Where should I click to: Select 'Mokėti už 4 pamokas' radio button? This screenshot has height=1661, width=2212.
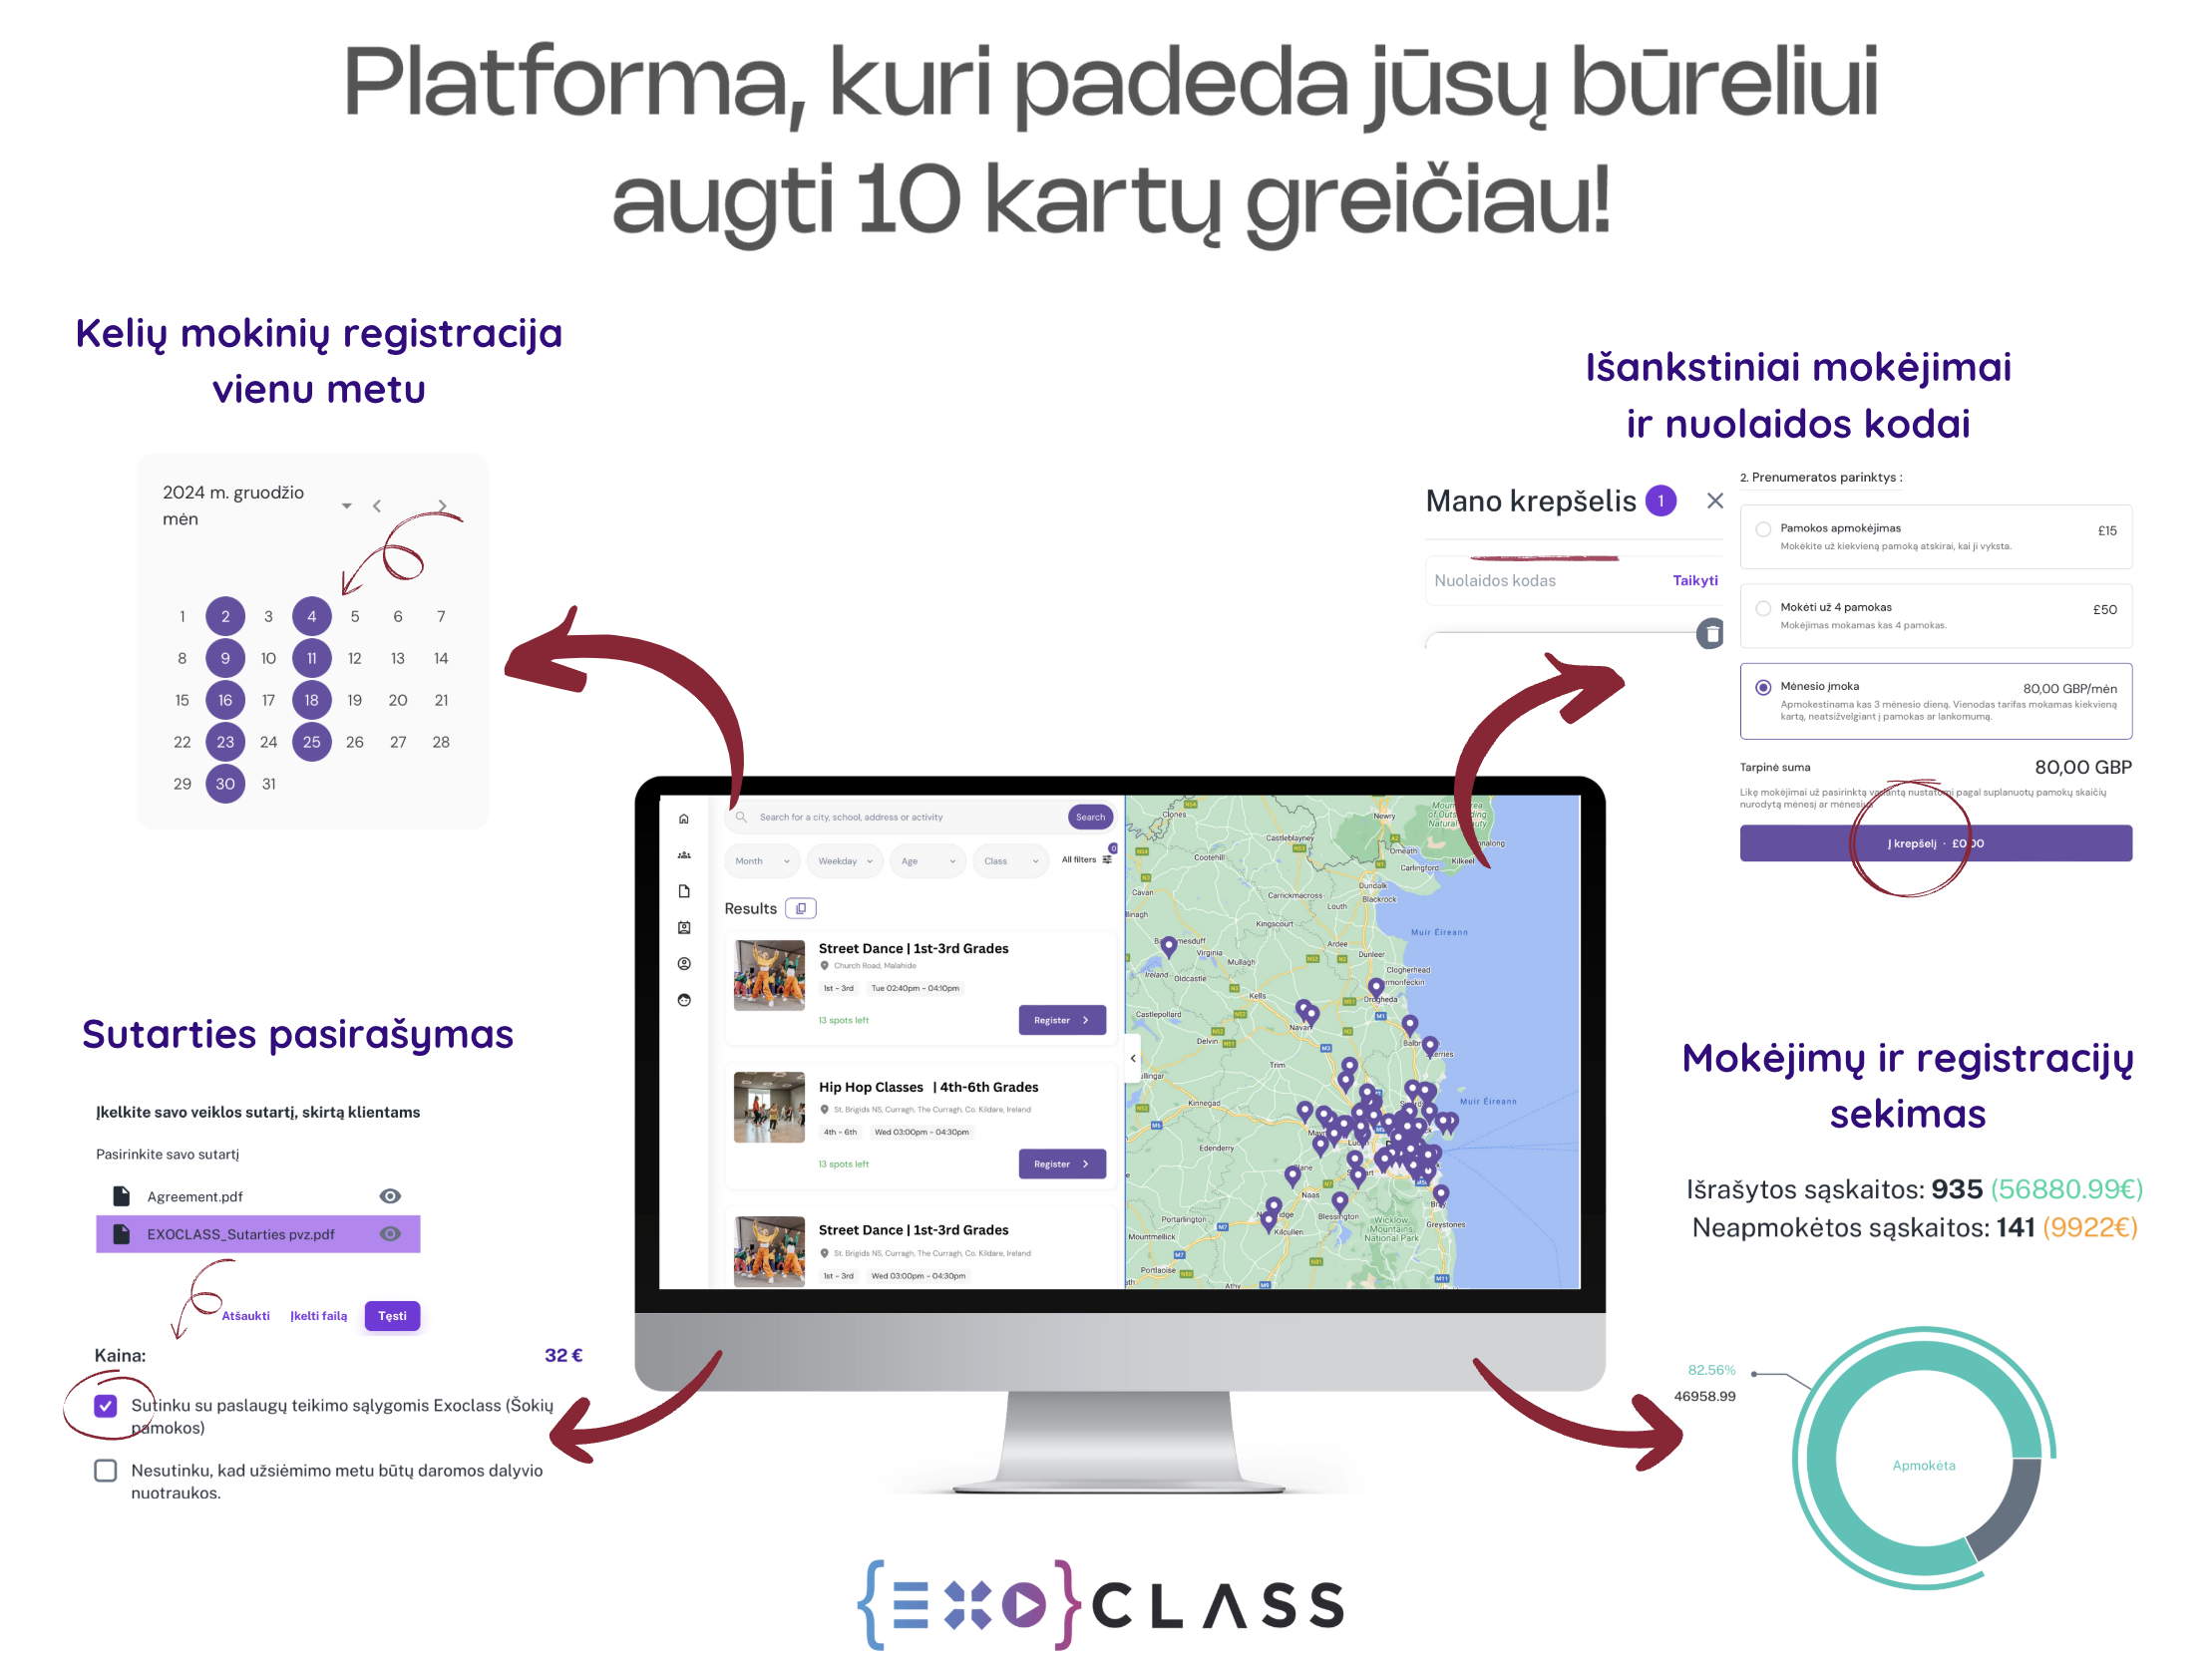pyautogui.click(x=1763, y=607)
